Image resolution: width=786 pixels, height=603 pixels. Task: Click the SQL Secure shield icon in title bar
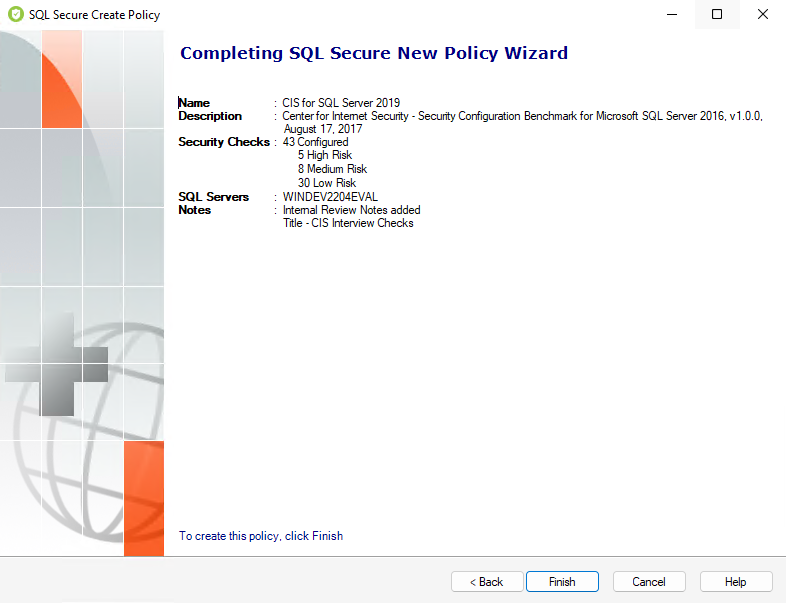(x=16, y=15)
